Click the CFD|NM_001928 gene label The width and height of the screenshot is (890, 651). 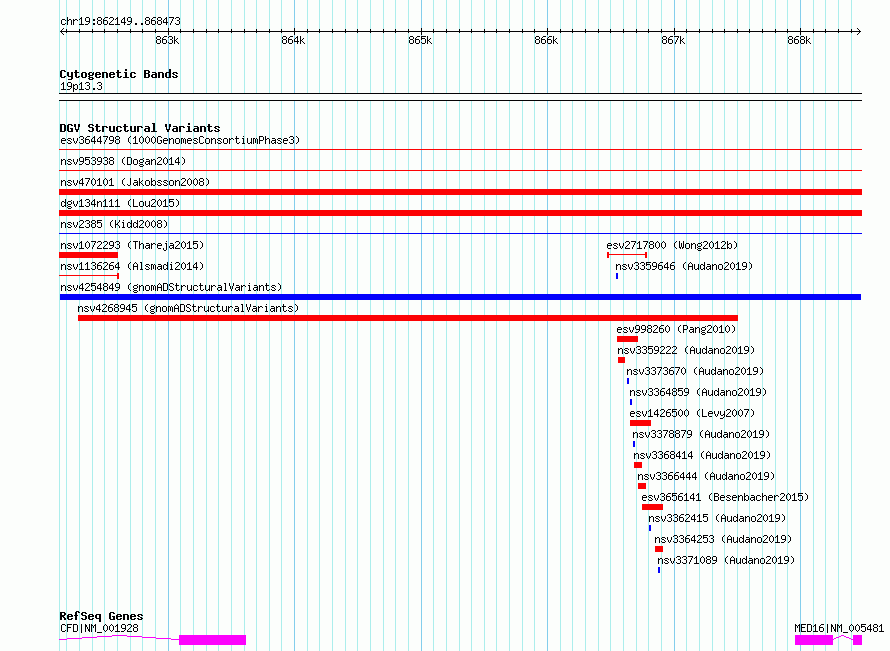coord(99,628)
